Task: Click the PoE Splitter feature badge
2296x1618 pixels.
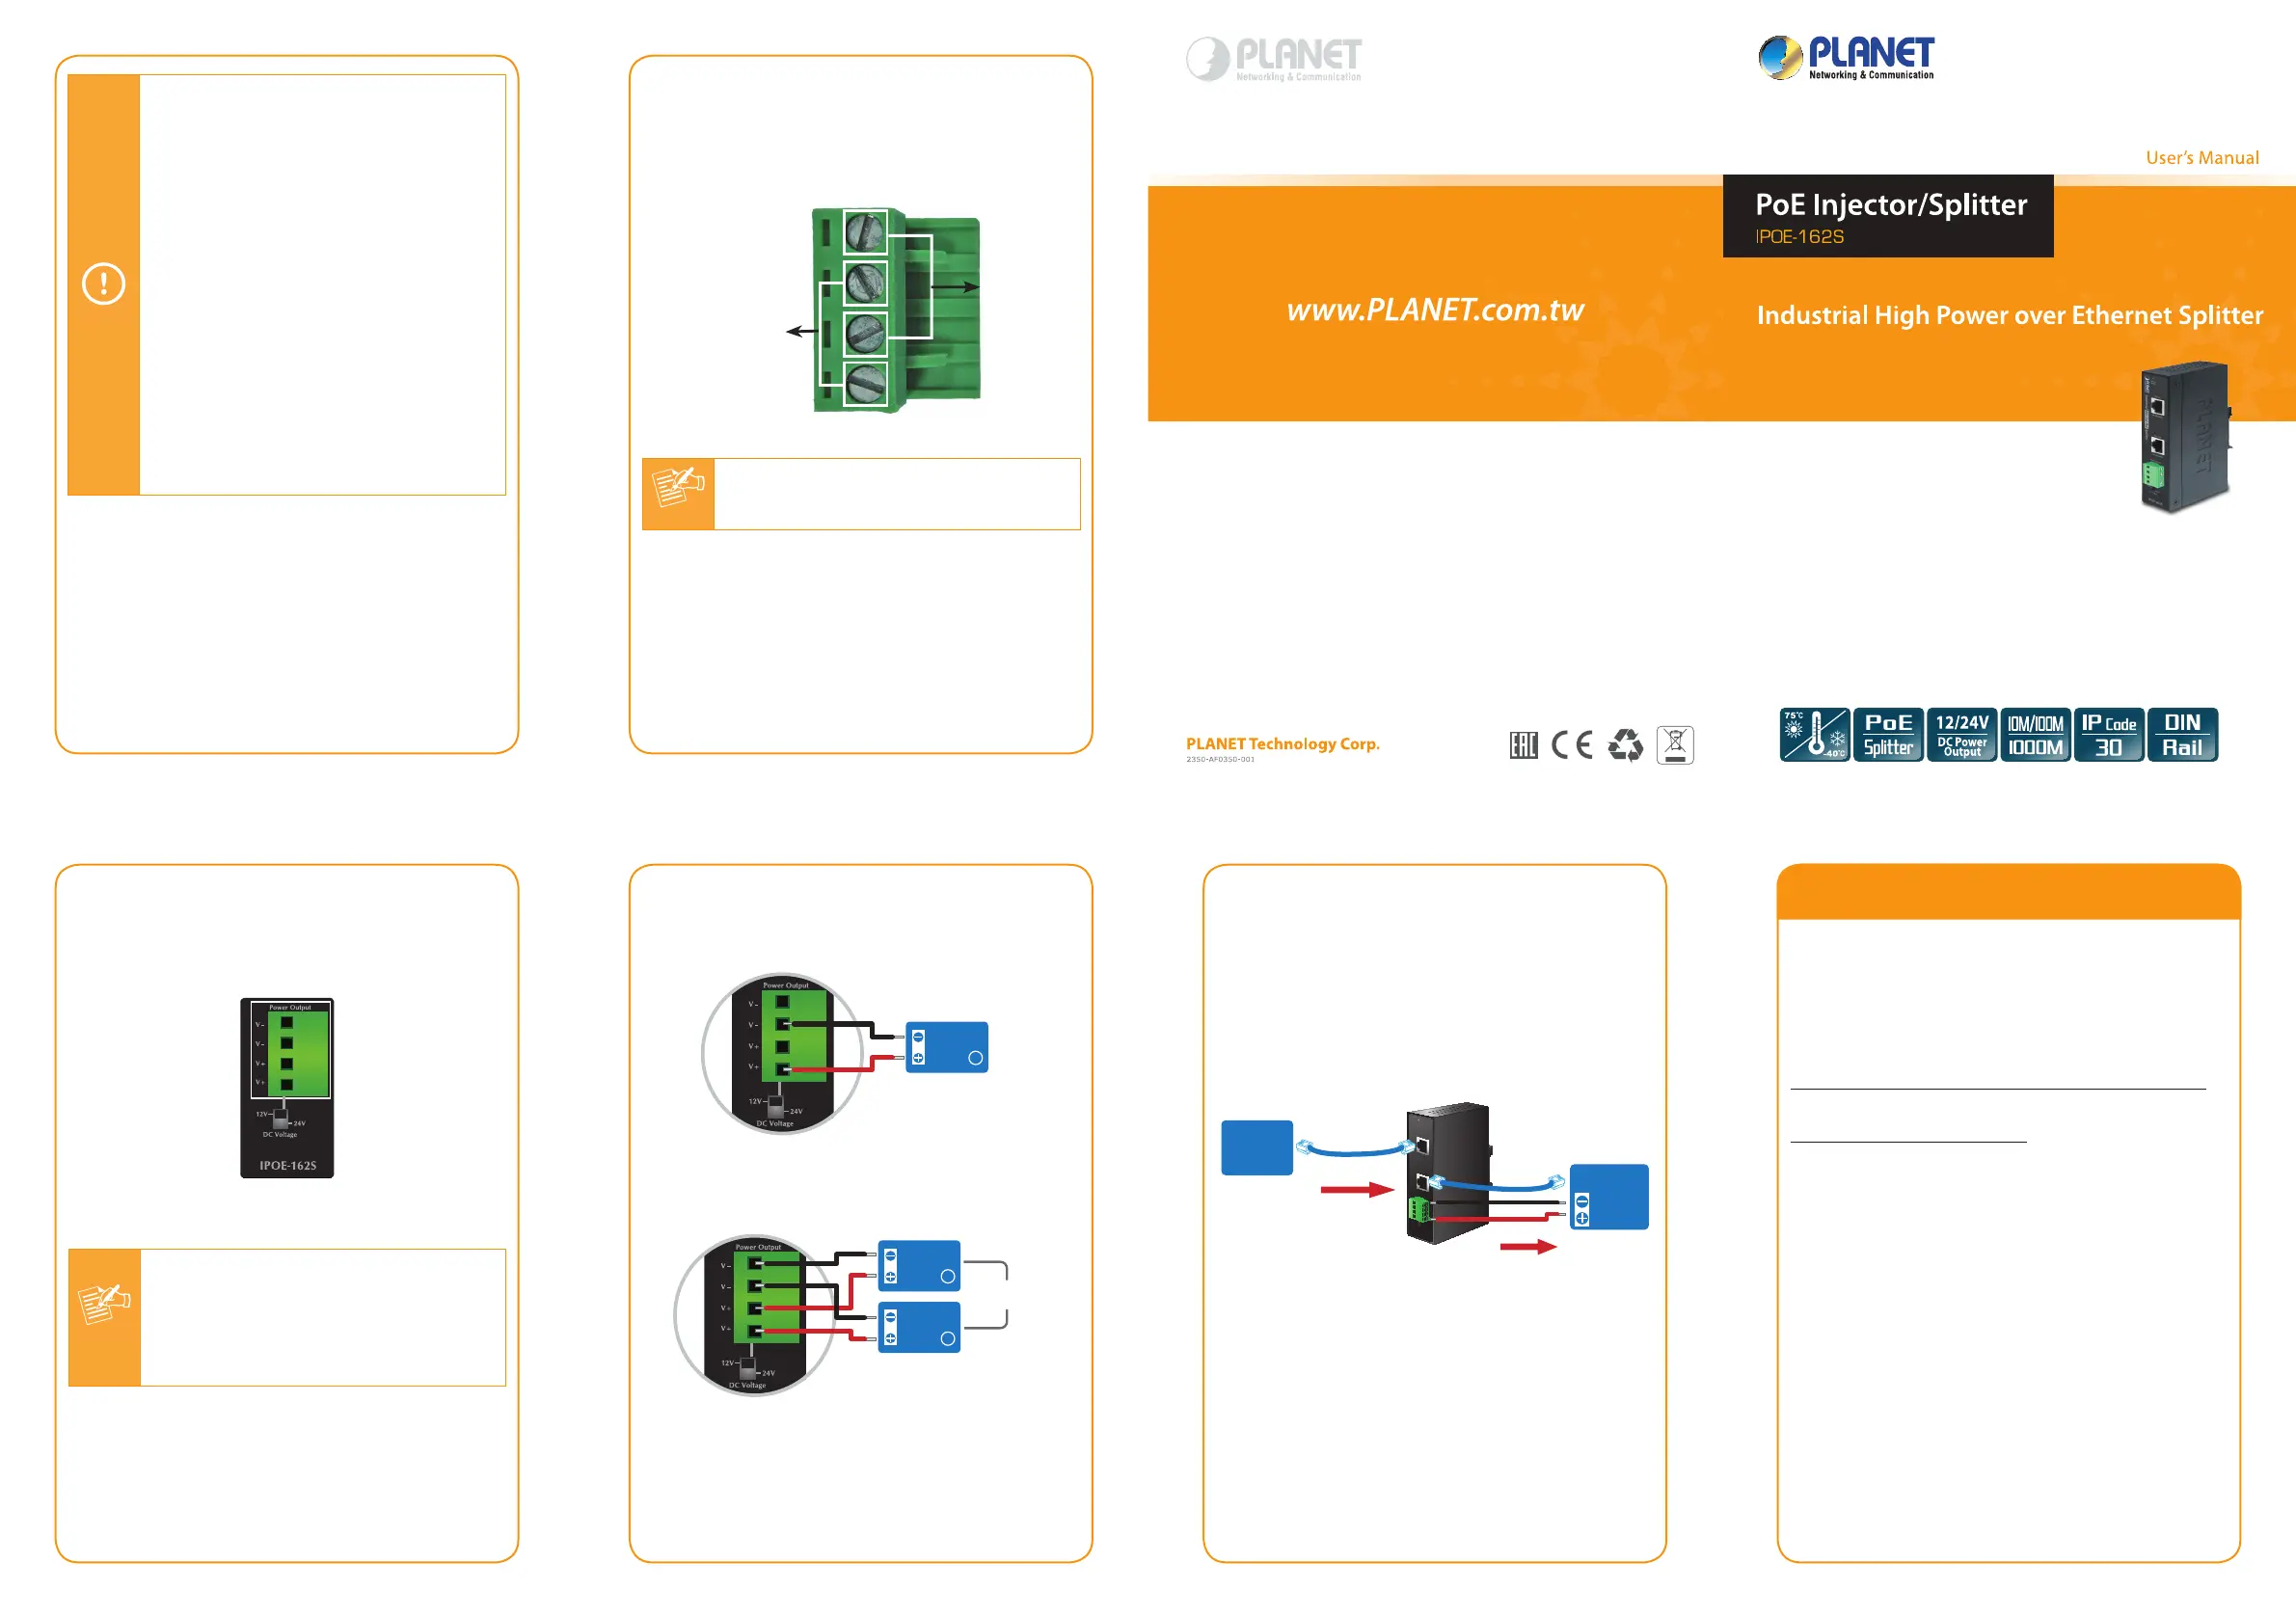Action: tap(1888, 735)
